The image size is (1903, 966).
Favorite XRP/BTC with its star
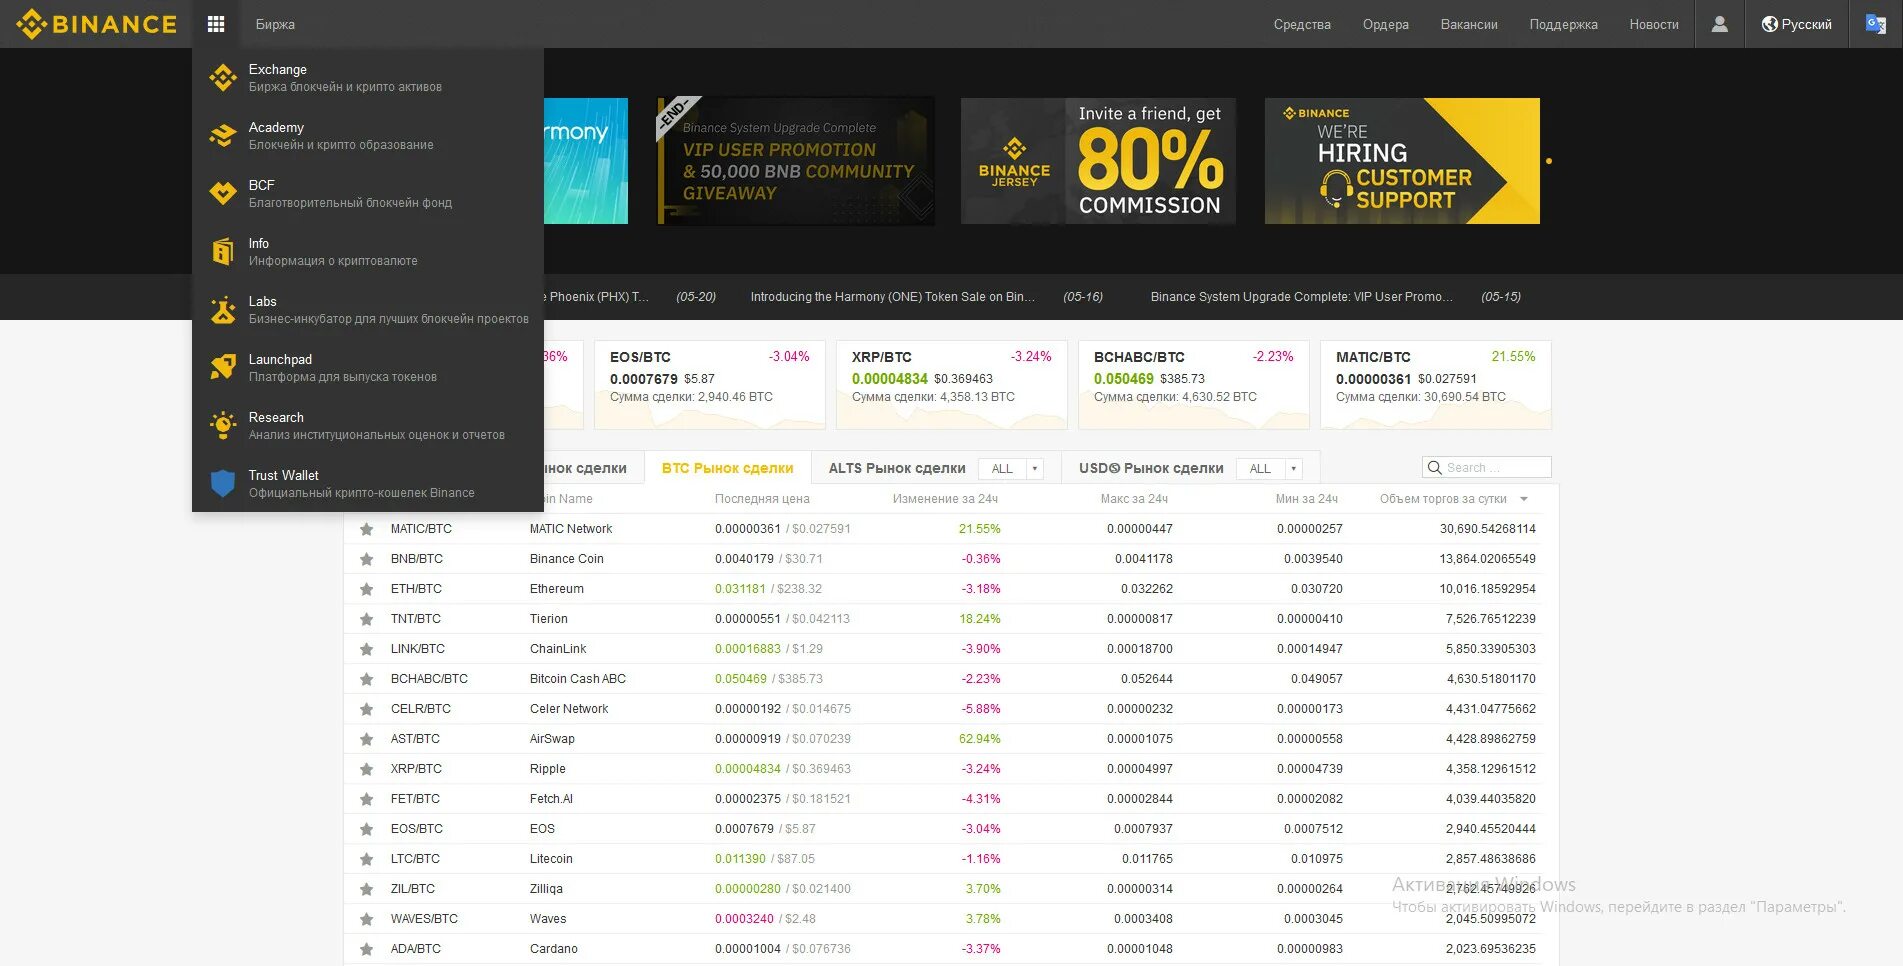(367, 769)
